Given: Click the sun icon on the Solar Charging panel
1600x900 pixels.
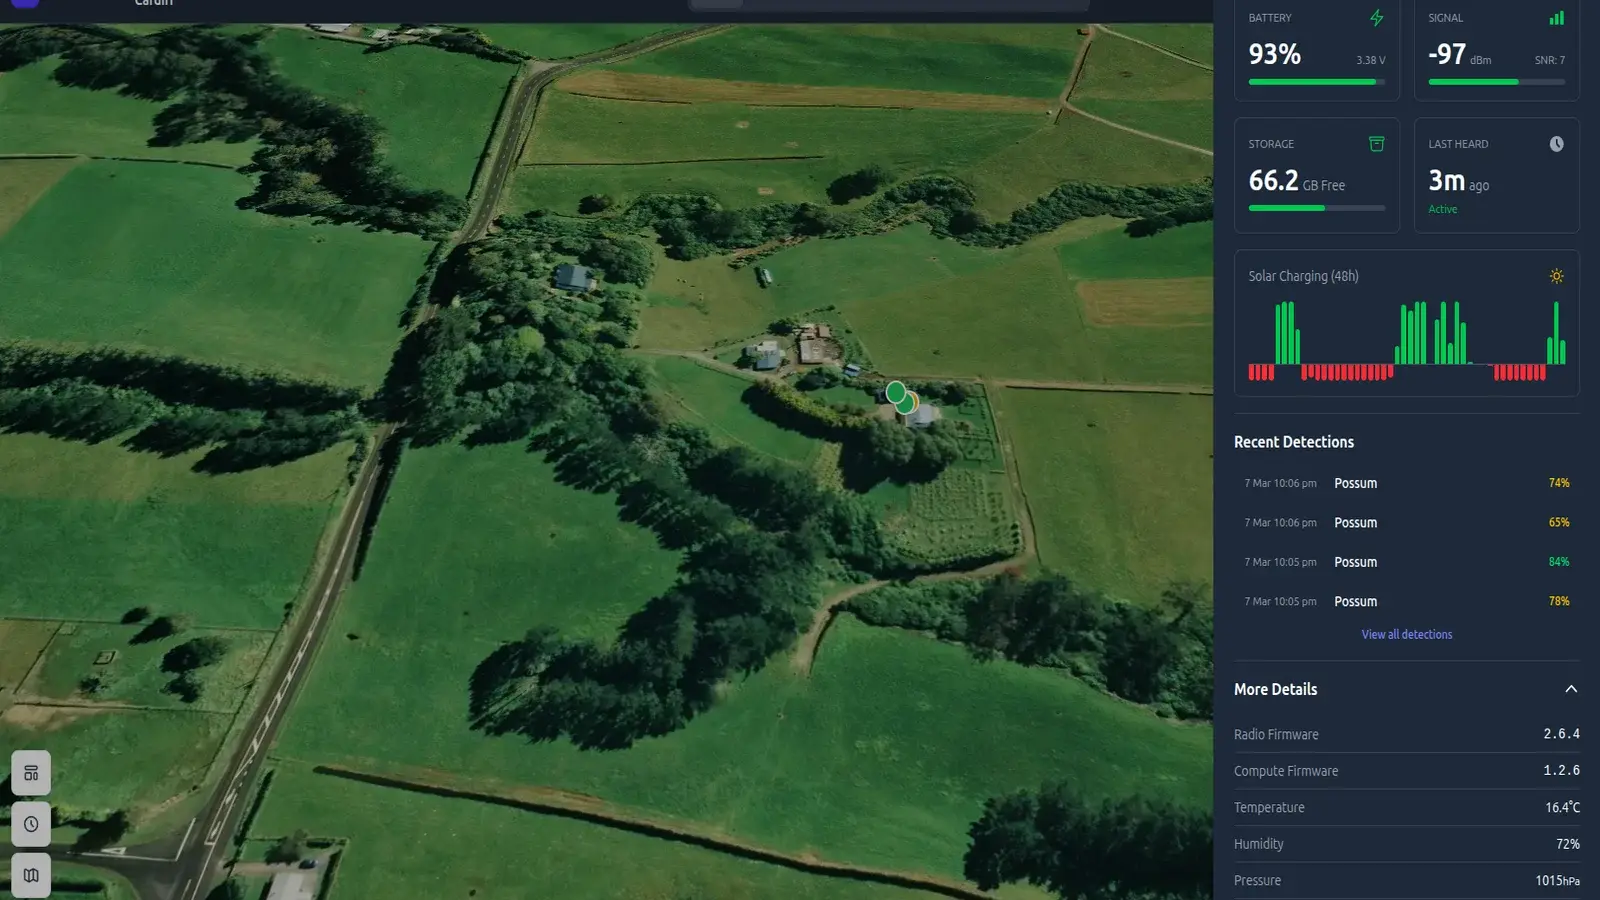Looking at the screenshot, I should (x=1556, y=276).
